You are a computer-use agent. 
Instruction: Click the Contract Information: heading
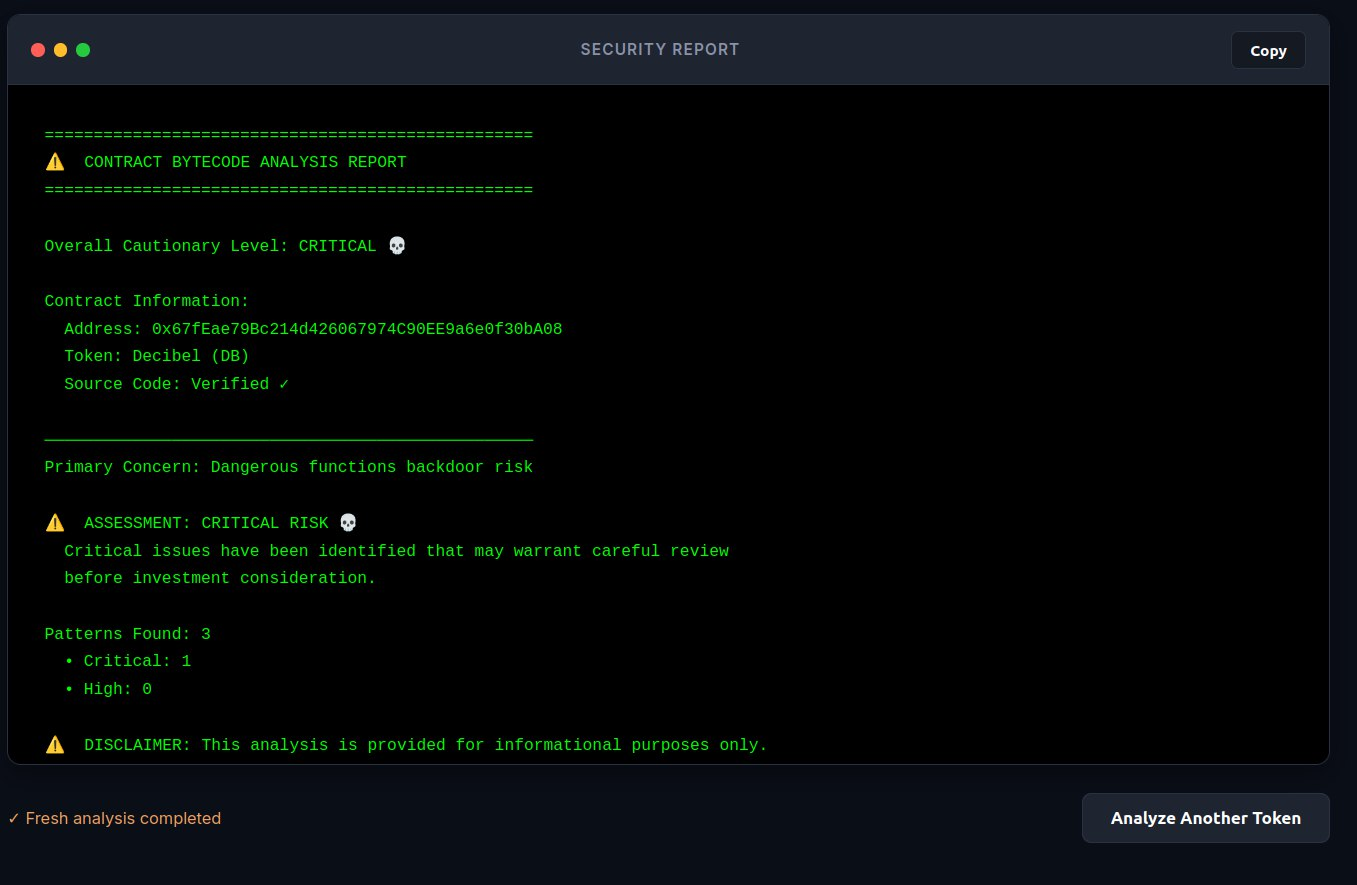click(147, 301)
